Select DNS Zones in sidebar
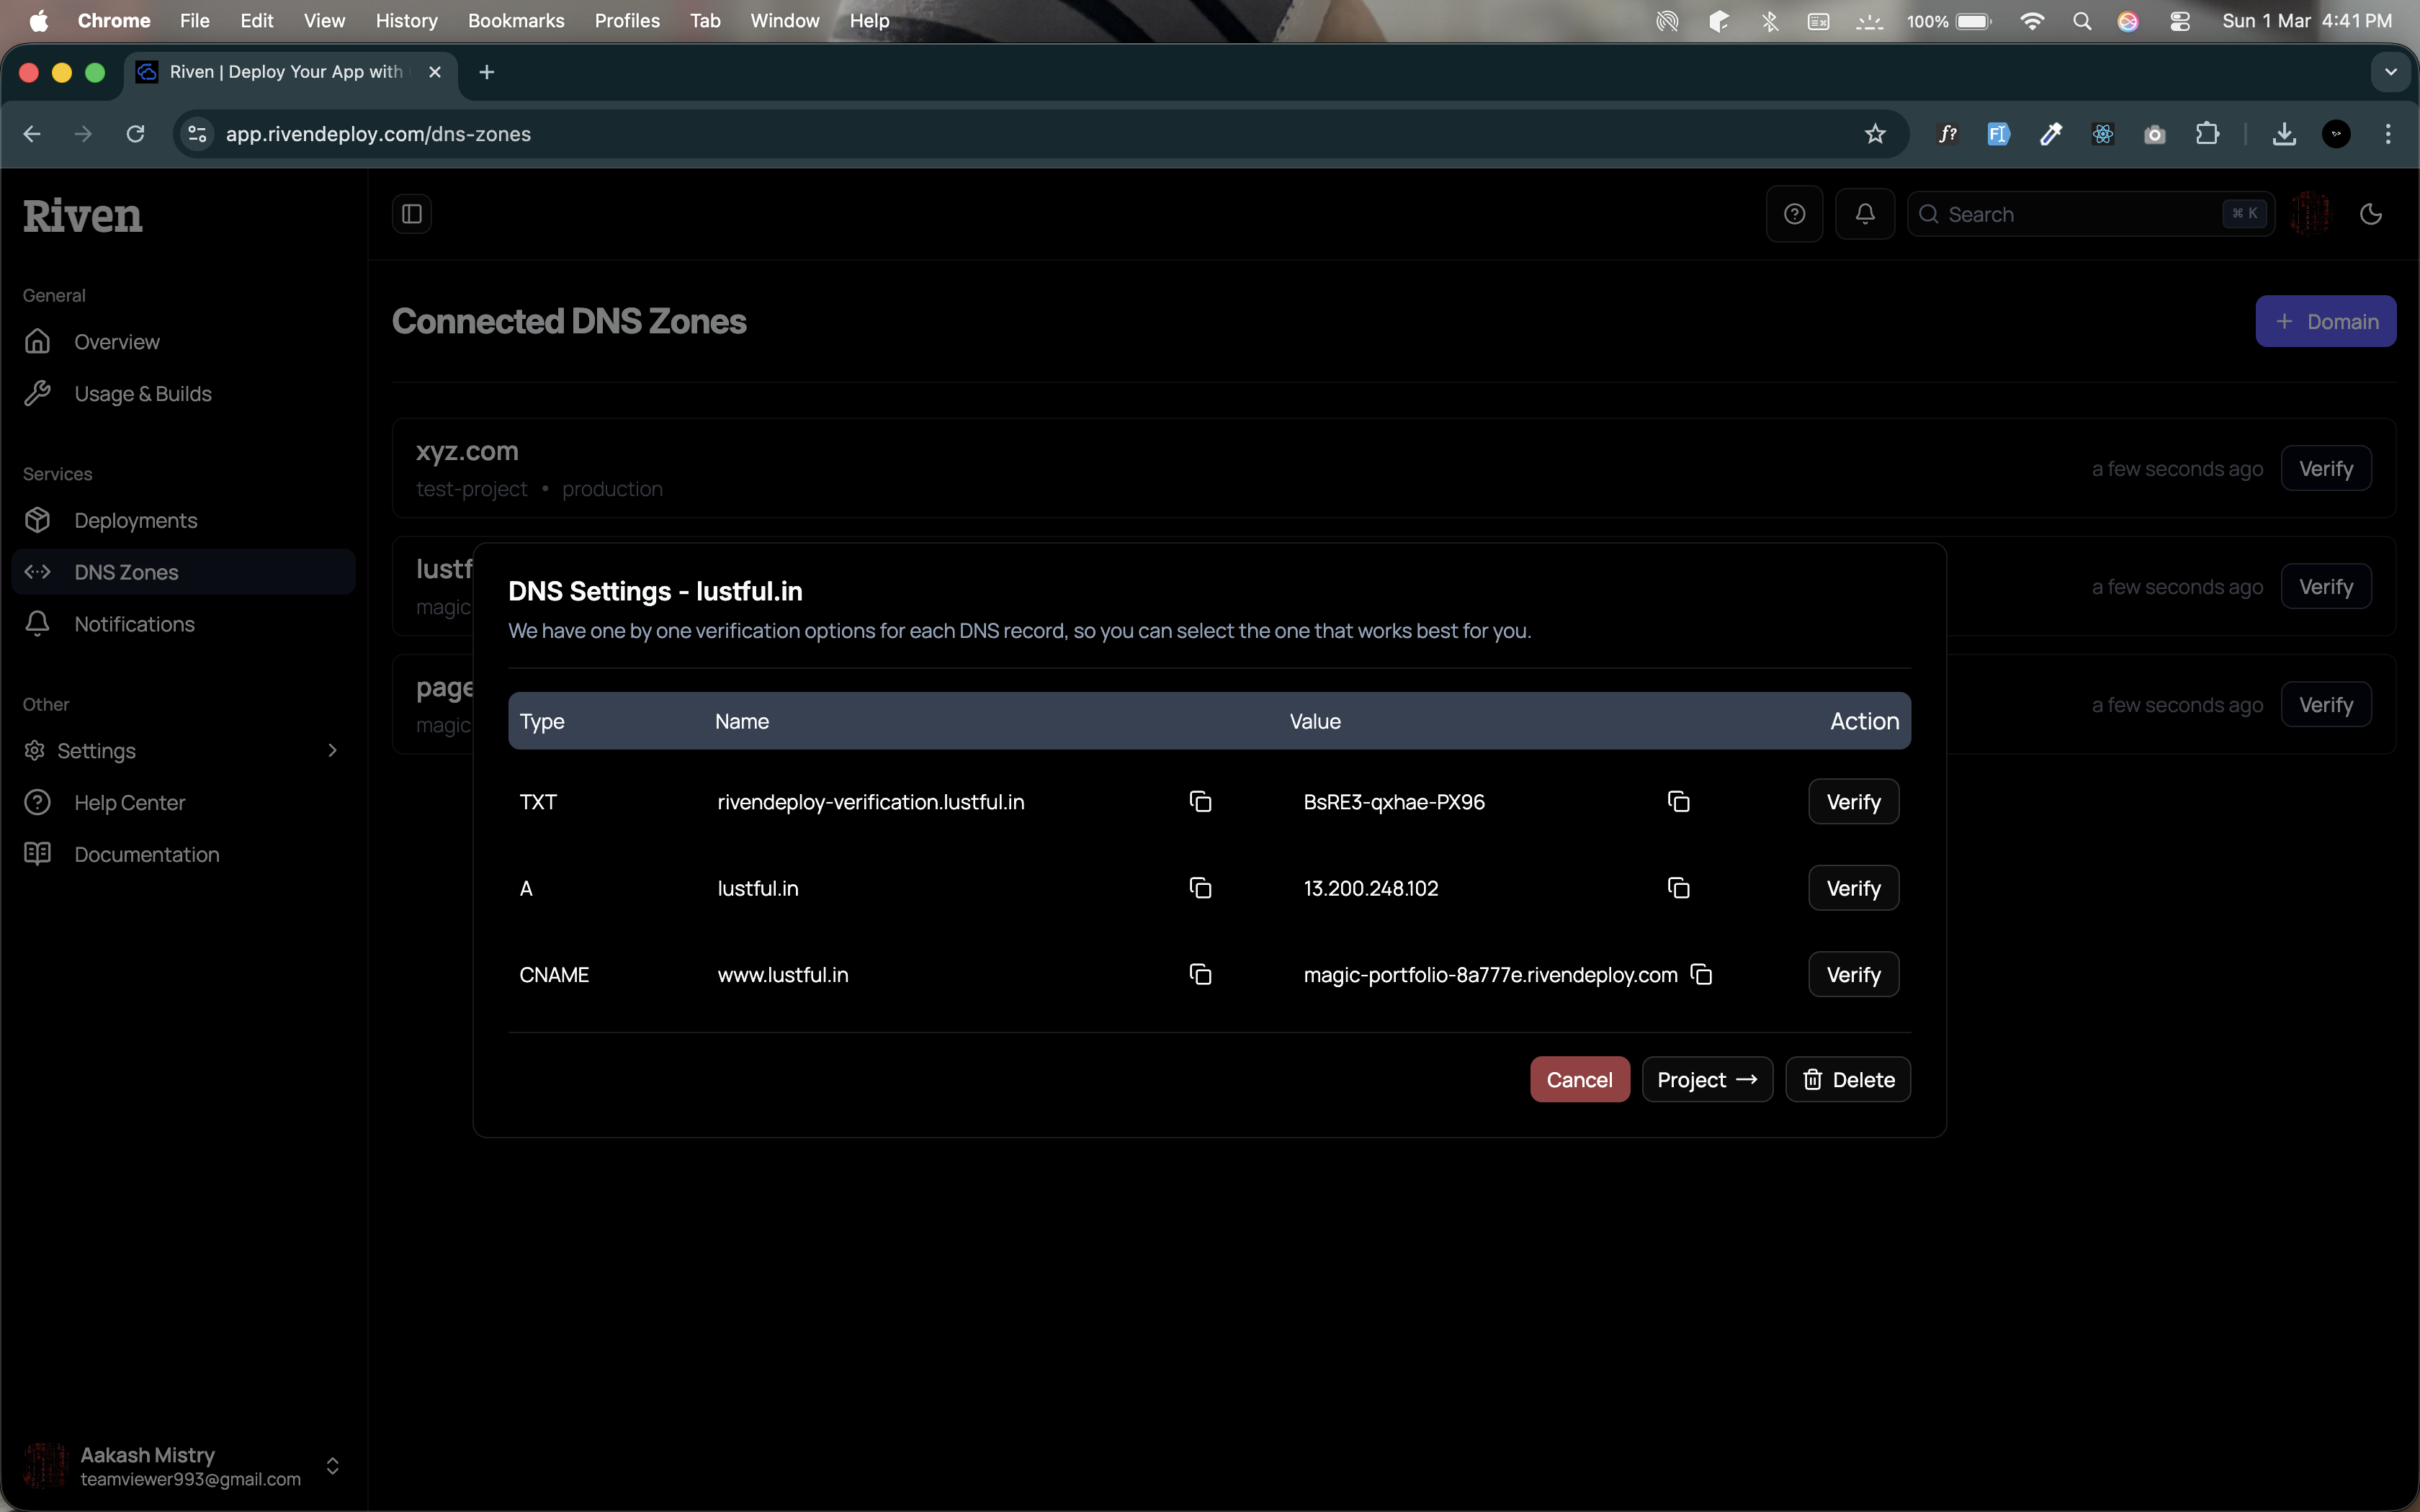2420x1512 pixels. click(184, 572)
